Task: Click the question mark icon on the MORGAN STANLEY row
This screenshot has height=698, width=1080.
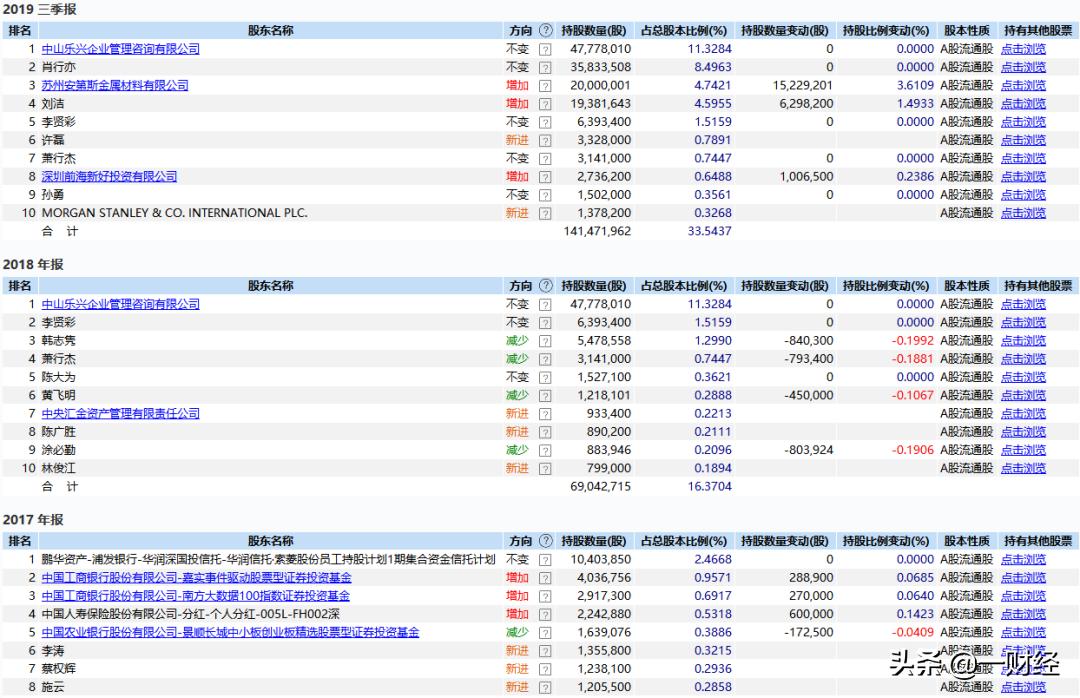Action: tap(544, 212)
